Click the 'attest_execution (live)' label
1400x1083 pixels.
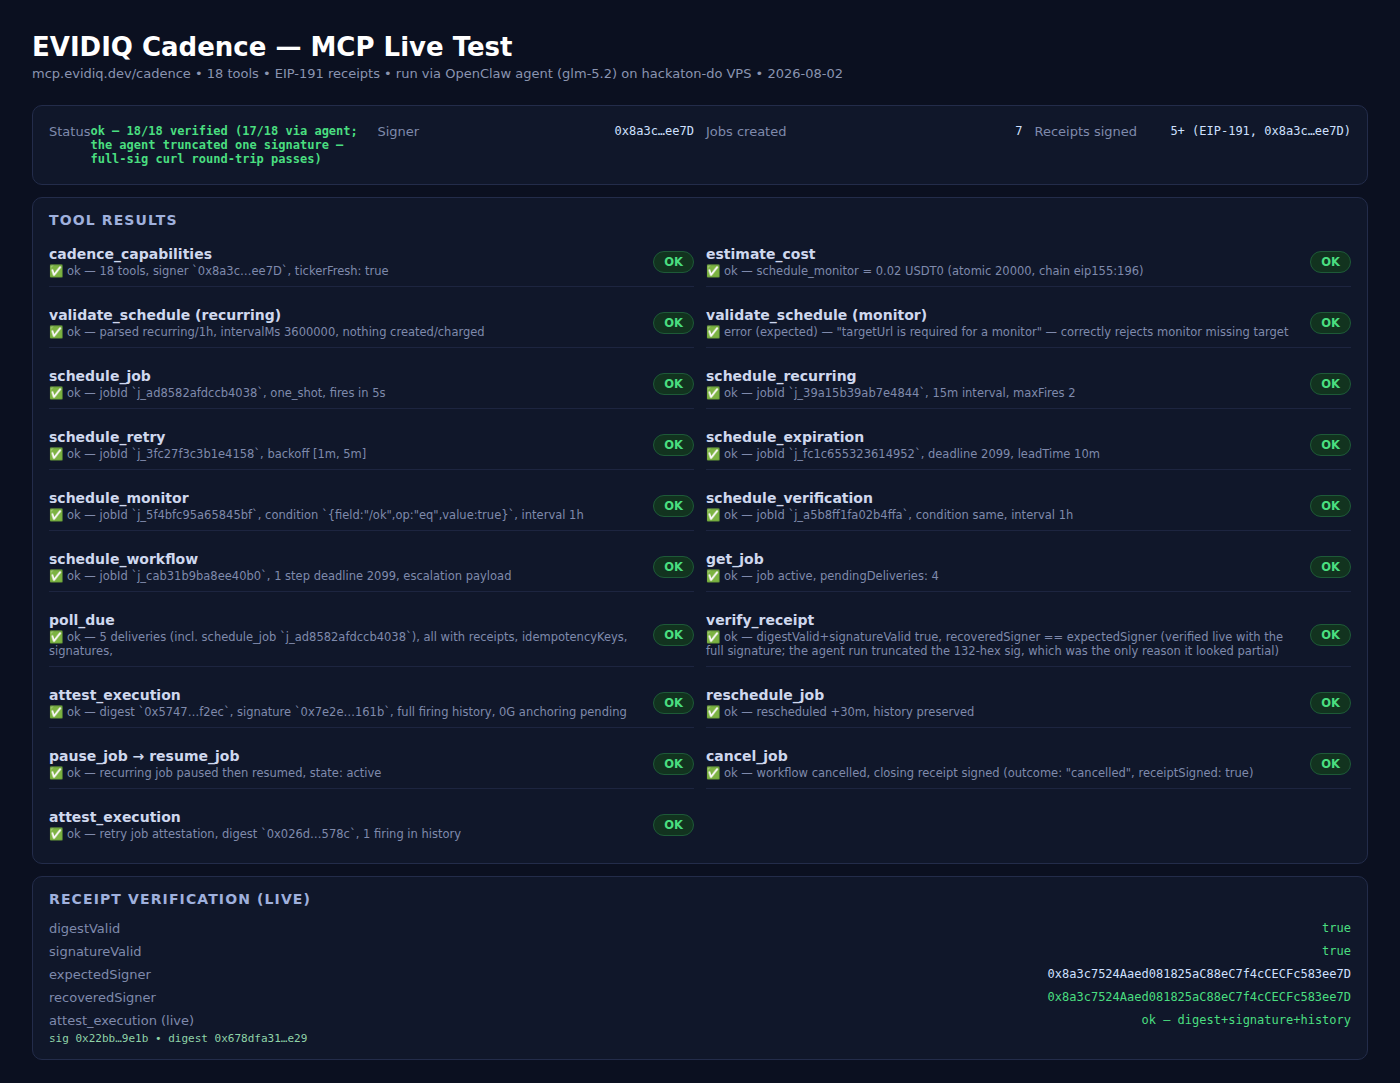[121, 1021]
